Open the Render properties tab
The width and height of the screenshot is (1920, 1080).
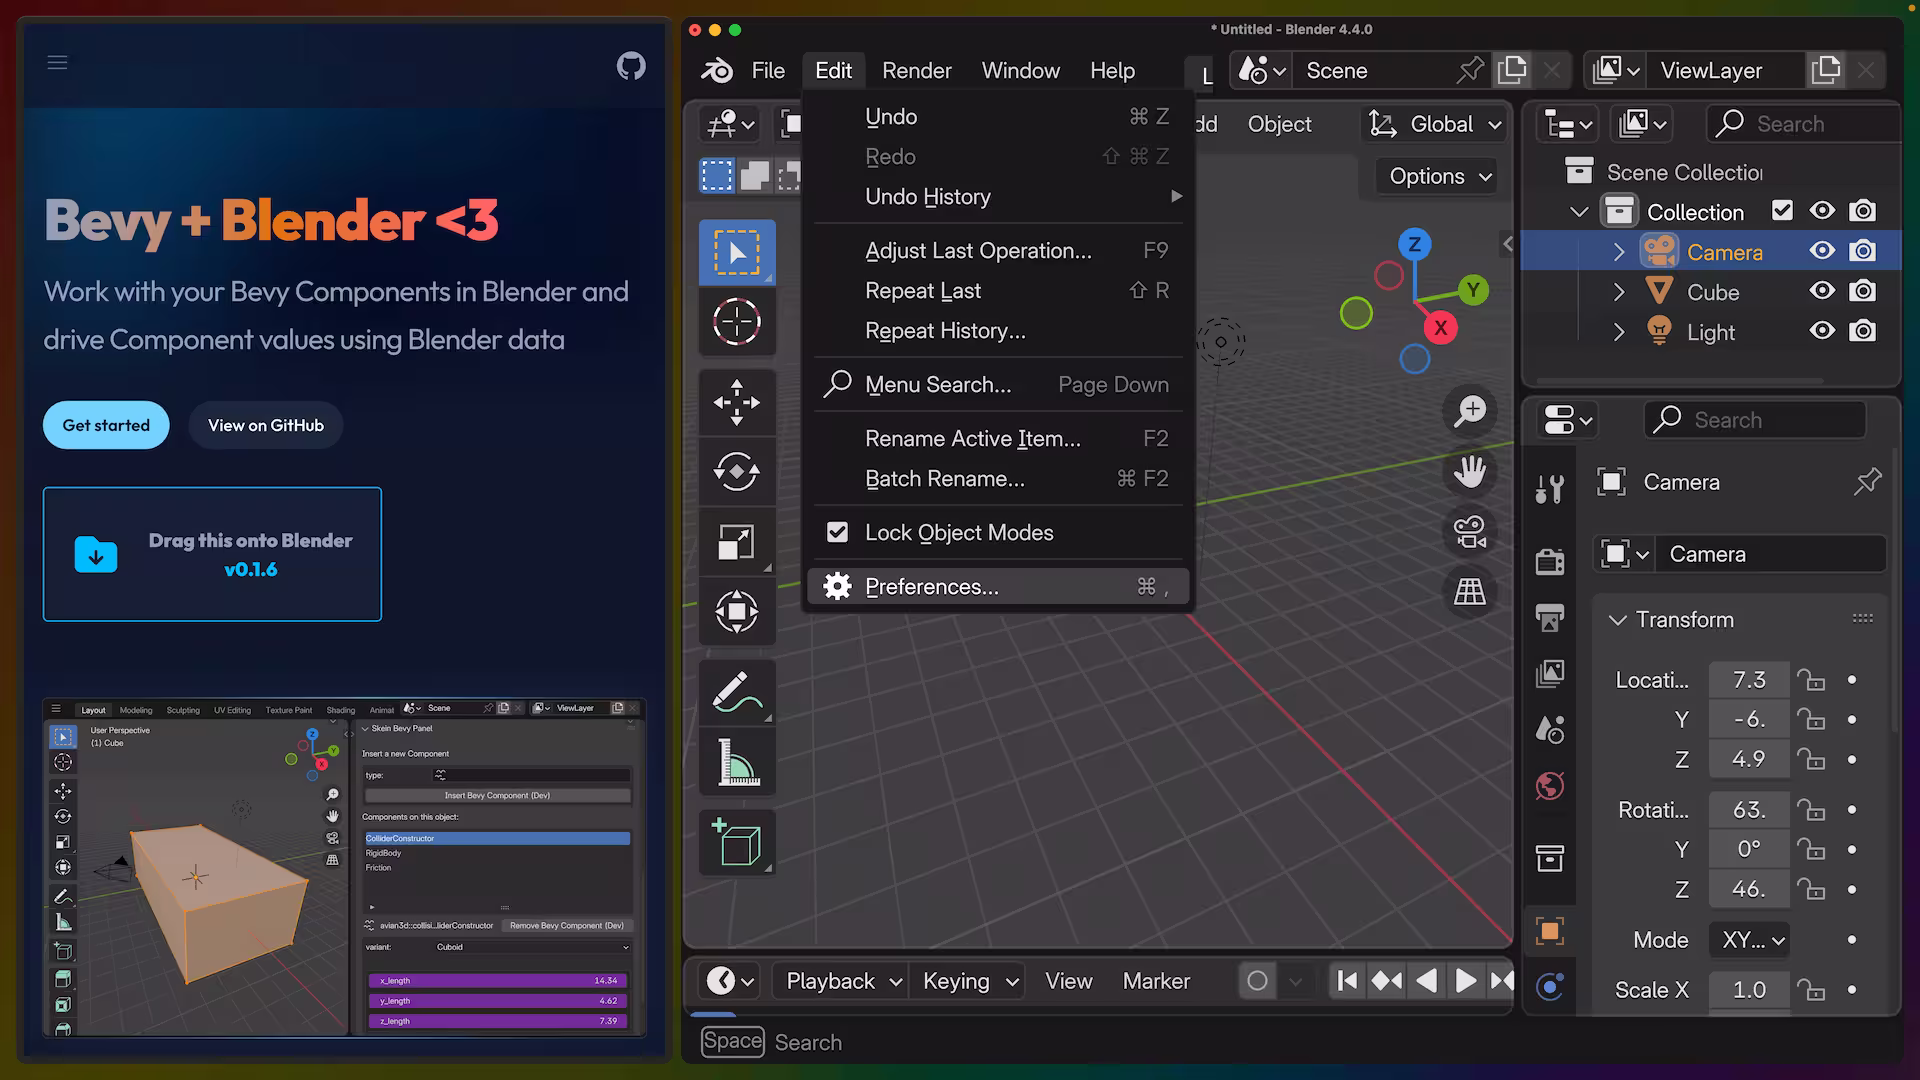[1550, 561]
